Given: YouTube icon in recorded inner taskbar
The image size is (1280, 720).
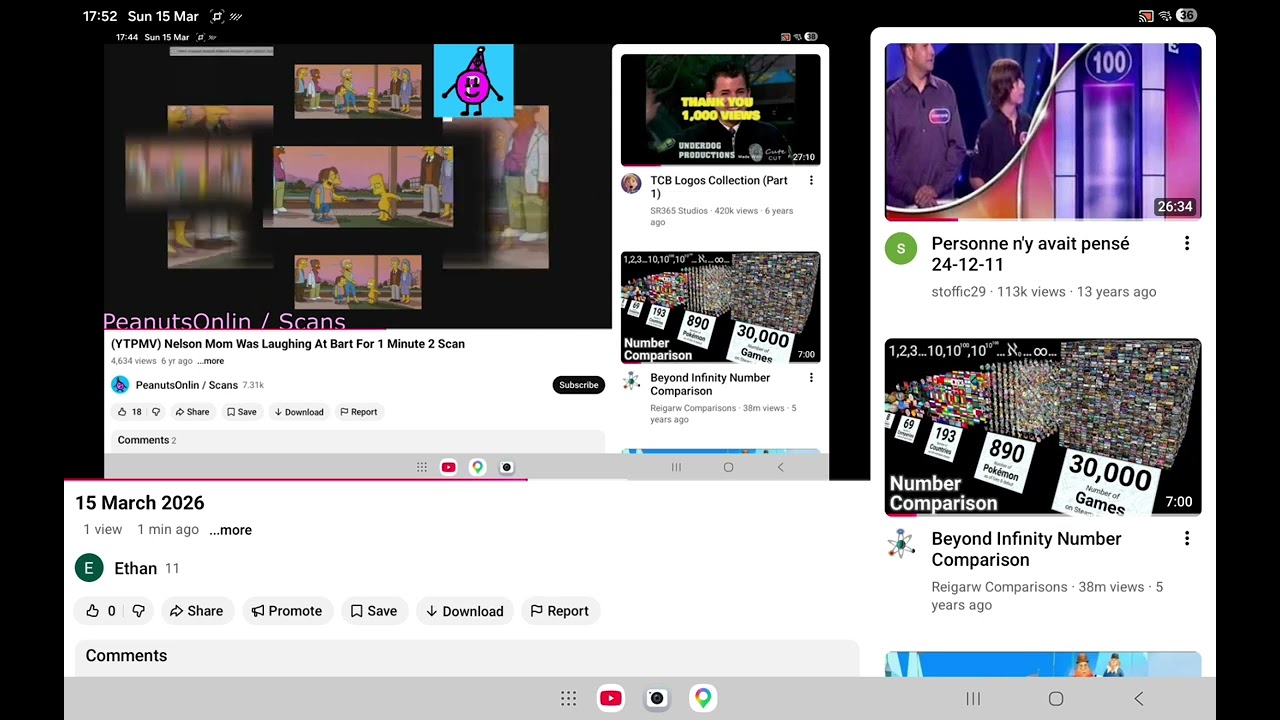Looking at the screenshot, I should coord(448,467).
